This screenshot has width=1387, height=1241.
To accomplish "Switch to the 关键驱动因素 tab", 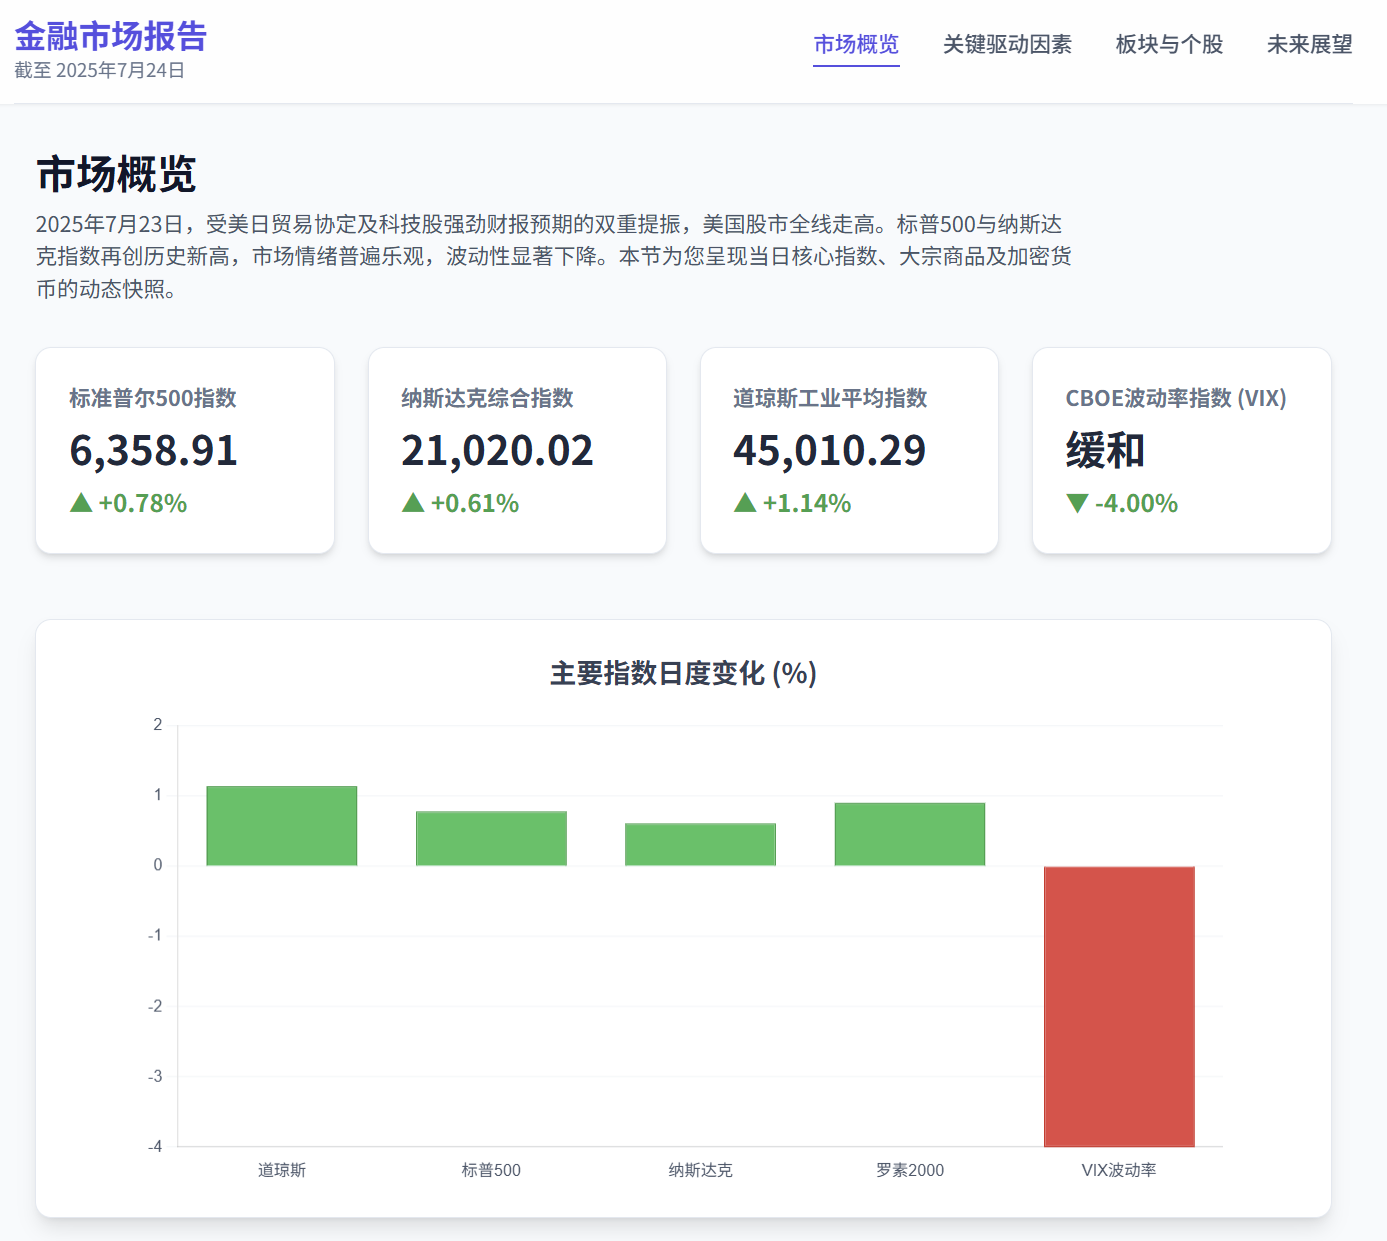I will [x=1007, y=45].
